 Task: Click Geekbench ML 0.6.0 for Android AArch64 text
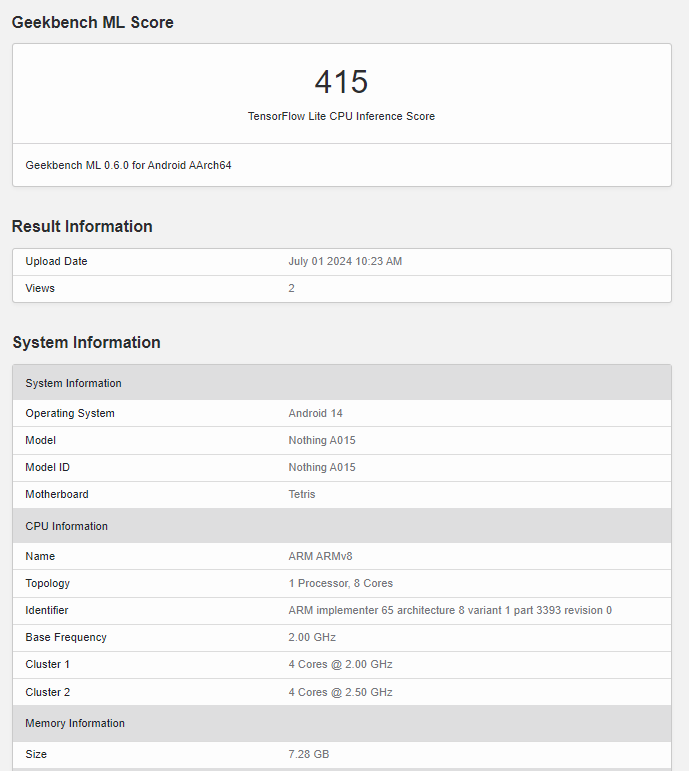coord(128,165)
